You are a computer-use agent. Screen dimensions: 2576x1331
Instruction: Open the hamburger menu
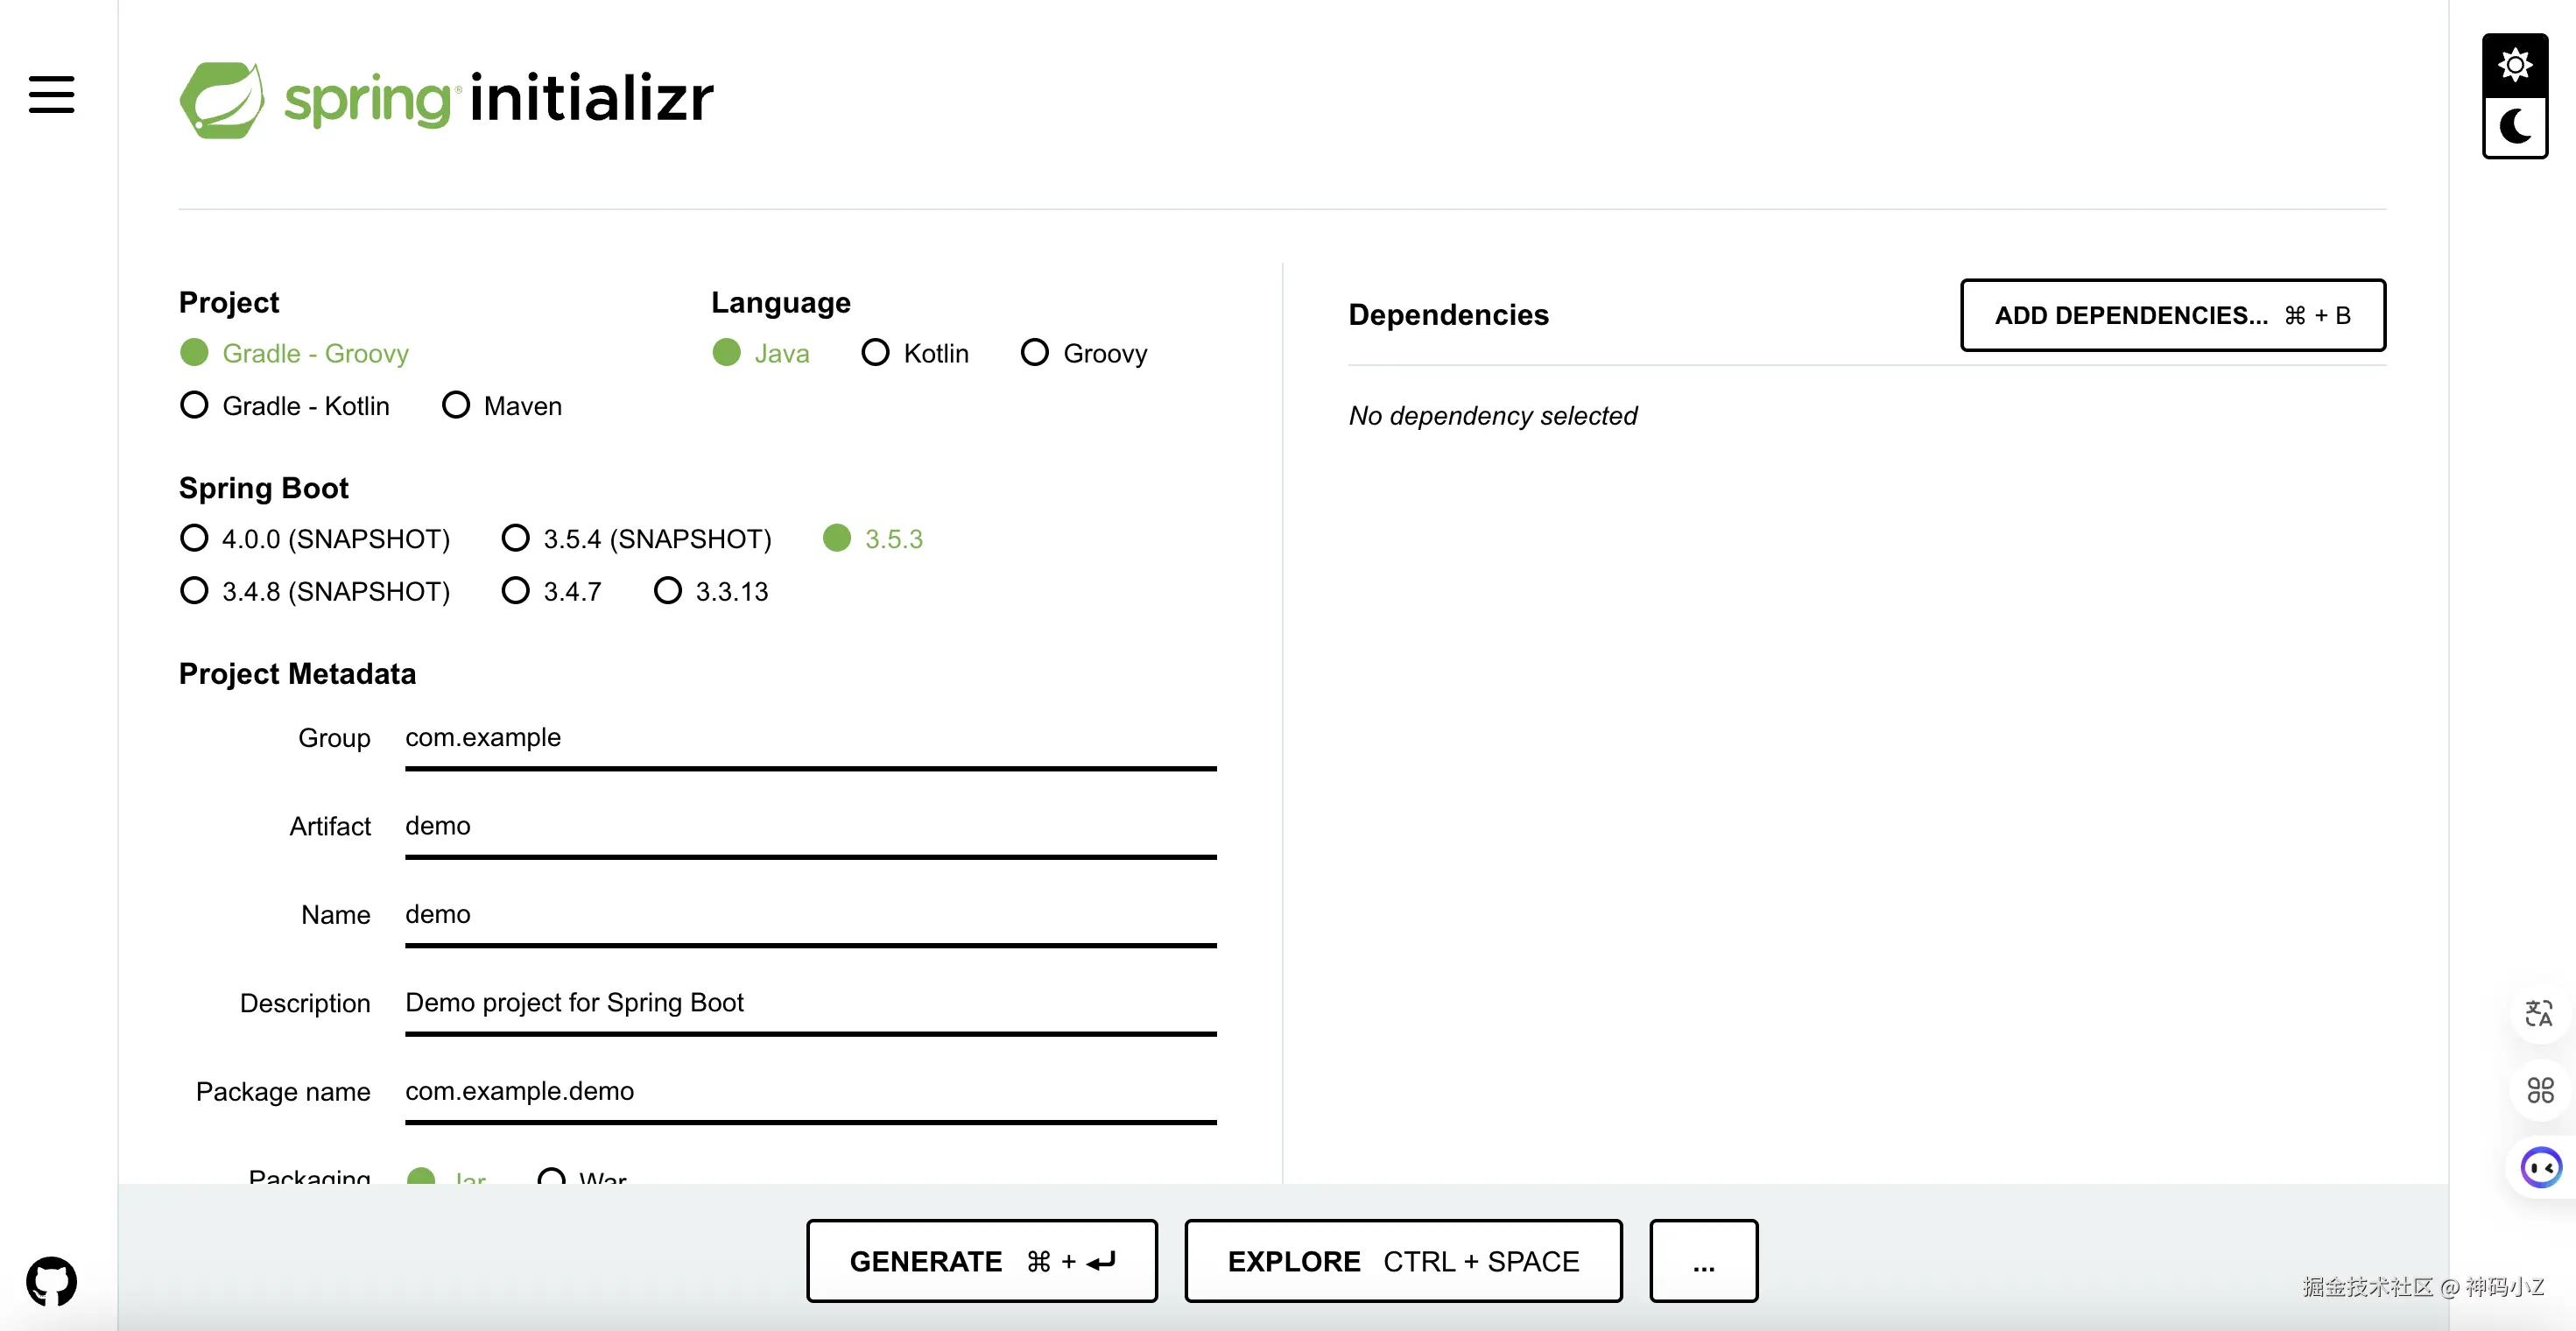tap(51, 94)
